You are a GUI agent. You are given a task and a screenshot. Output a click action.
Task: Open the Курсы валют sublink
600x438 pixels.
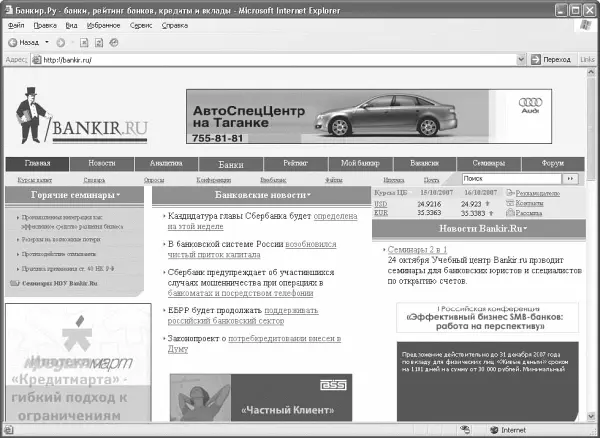35,180
